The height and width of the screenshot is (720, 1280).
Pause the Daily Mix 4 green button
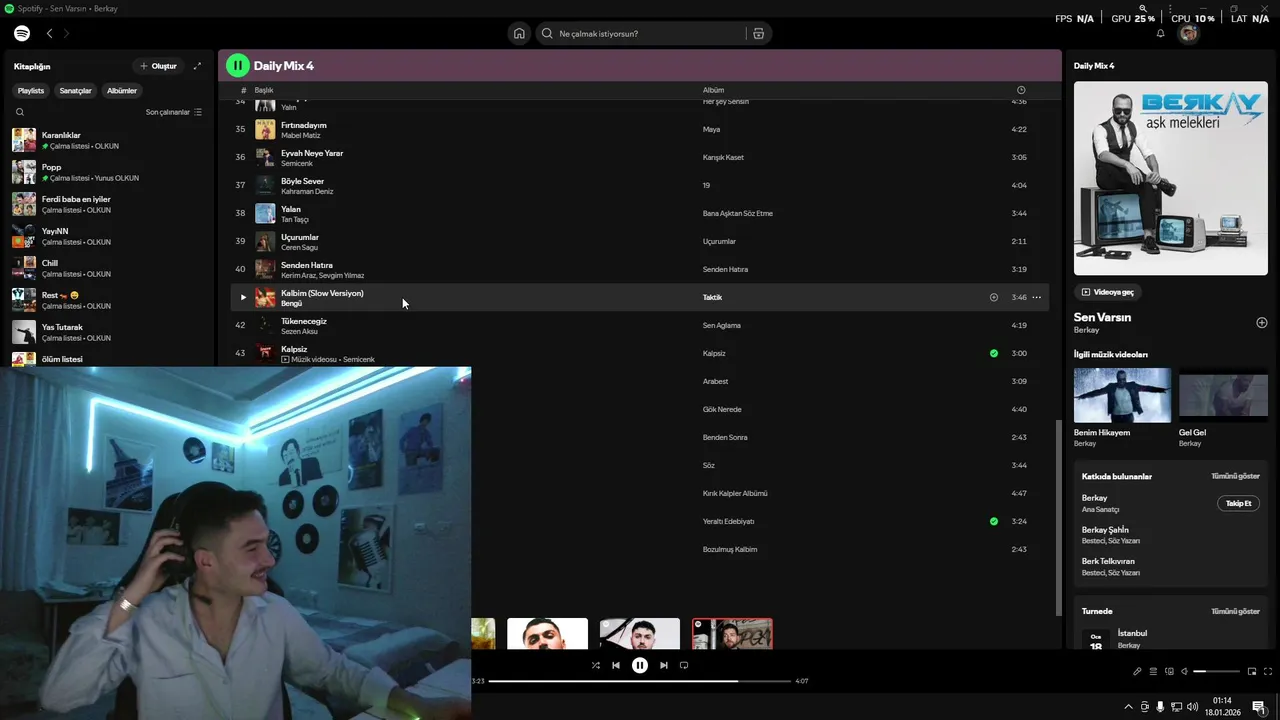click(237, 66)
